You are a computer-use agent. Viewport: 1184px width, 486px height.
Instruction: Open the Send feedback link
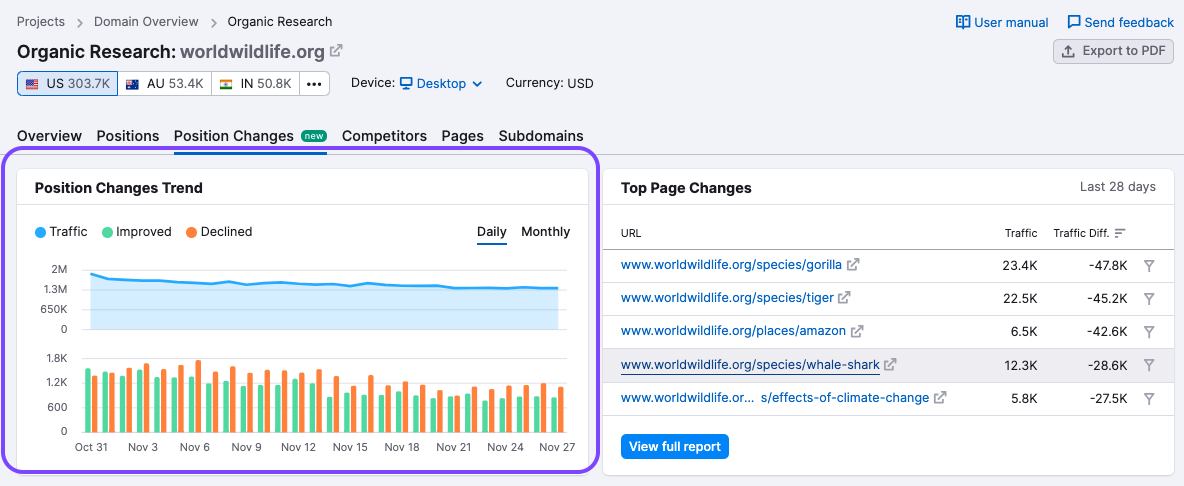[x=1120, y=22]
